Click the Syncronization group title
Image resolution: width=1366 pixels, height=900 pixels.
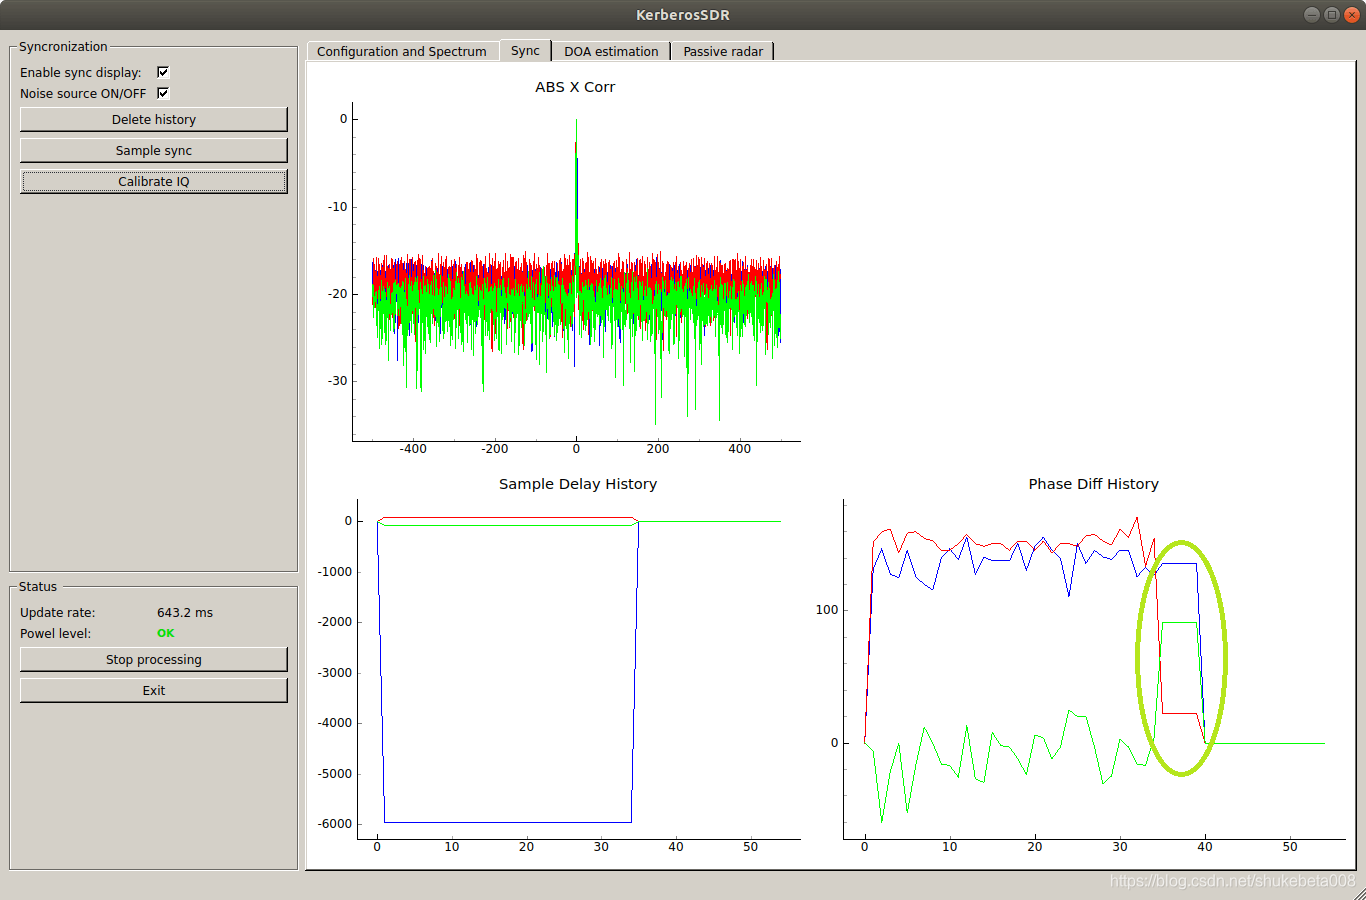coord(63,46)
